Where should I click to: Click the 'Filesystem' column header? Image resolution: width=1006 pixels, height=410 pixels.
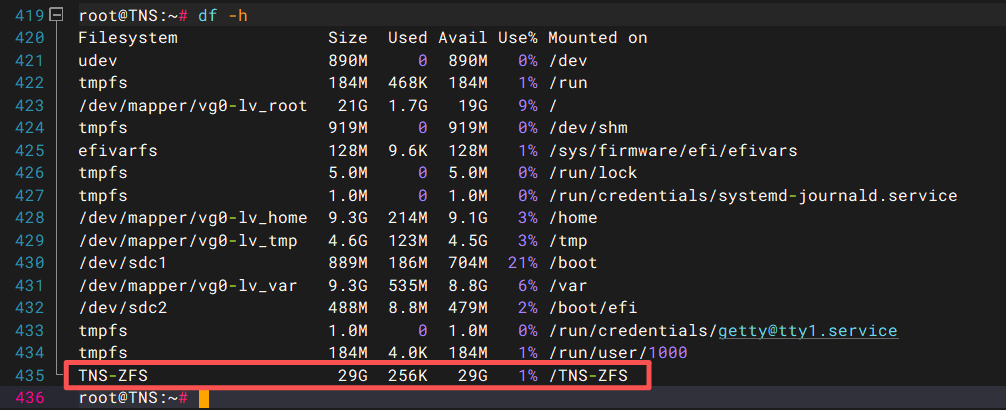tap(127, 38)
